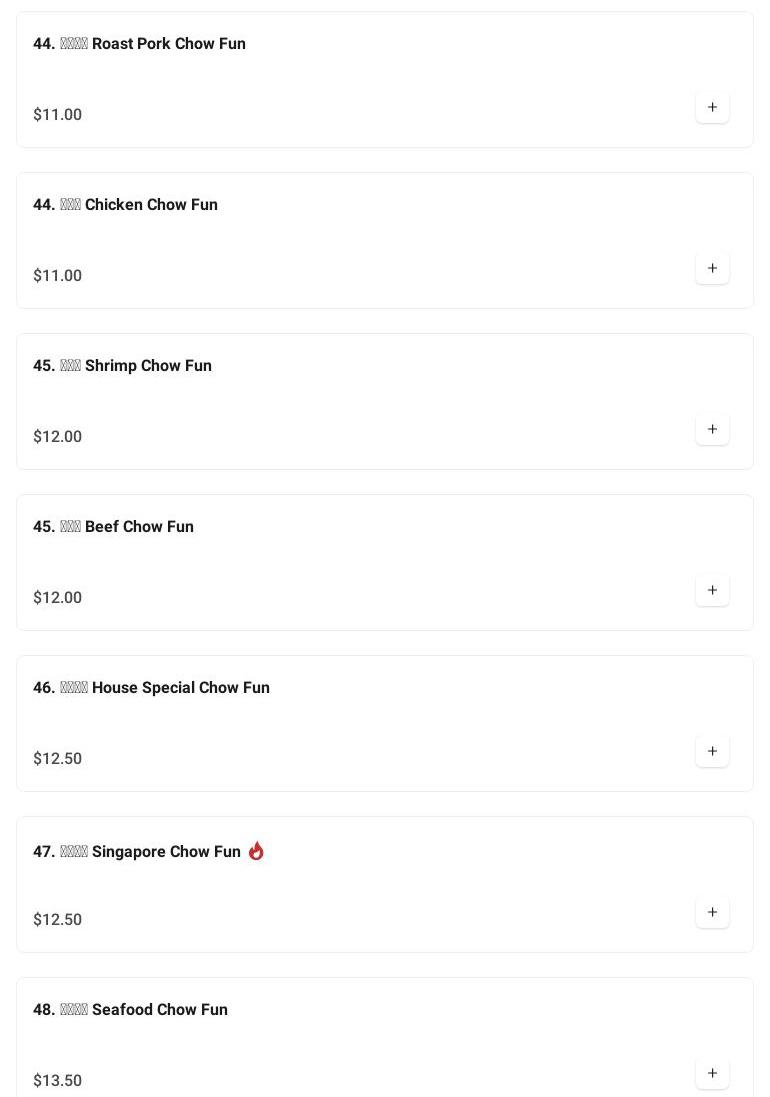Screen dimensions: 770x1097
Task: Select Shrimp Chow Fun item name
Action: point(122,365)
